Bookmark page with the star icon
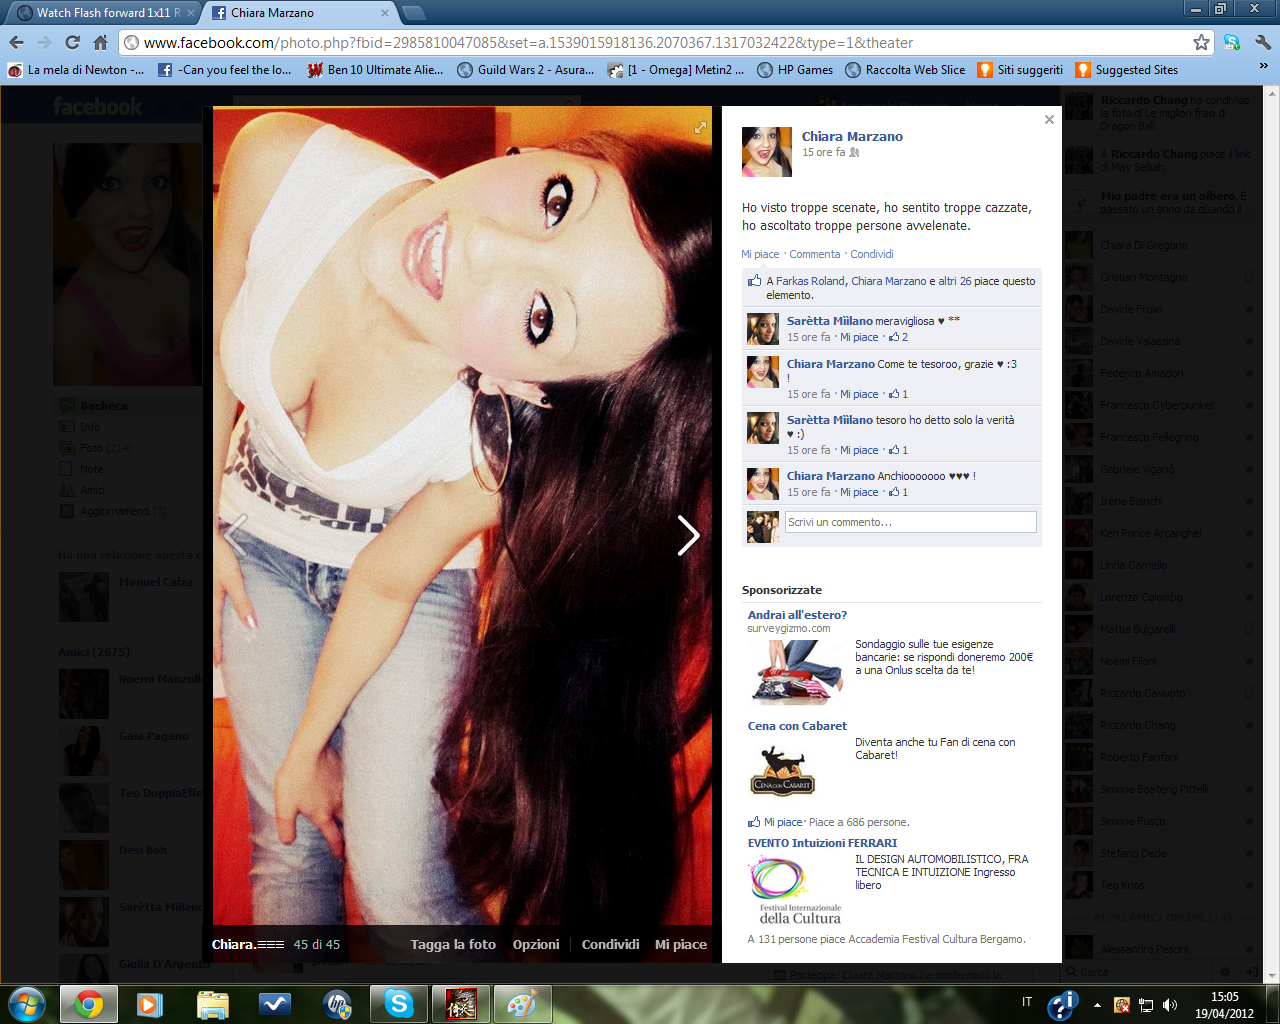 (1201, 43)
